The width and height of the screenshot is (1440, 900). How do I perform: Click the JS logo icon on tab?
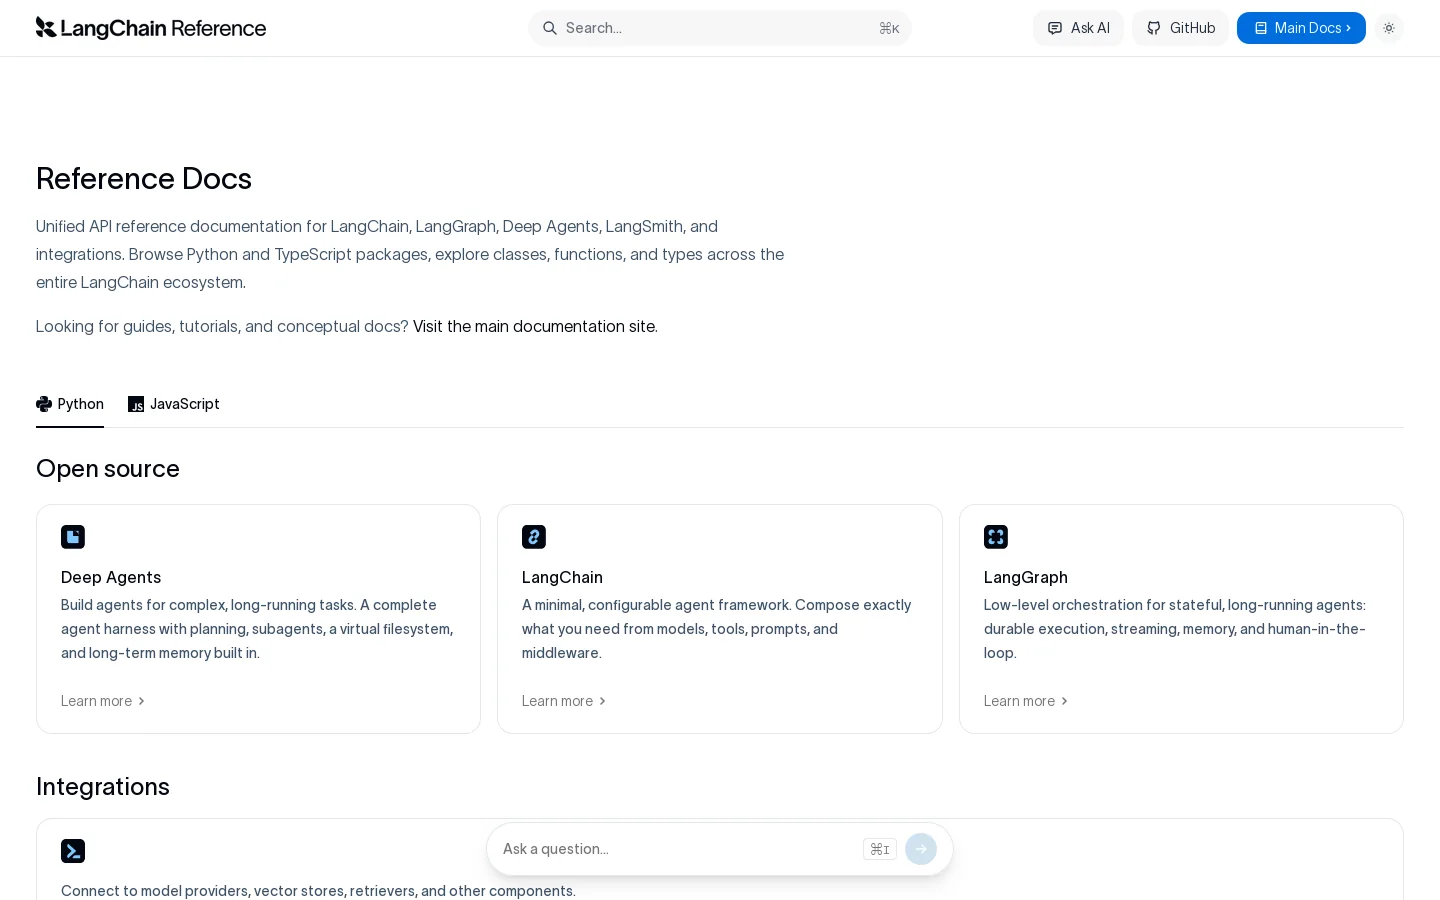point(136,404)
